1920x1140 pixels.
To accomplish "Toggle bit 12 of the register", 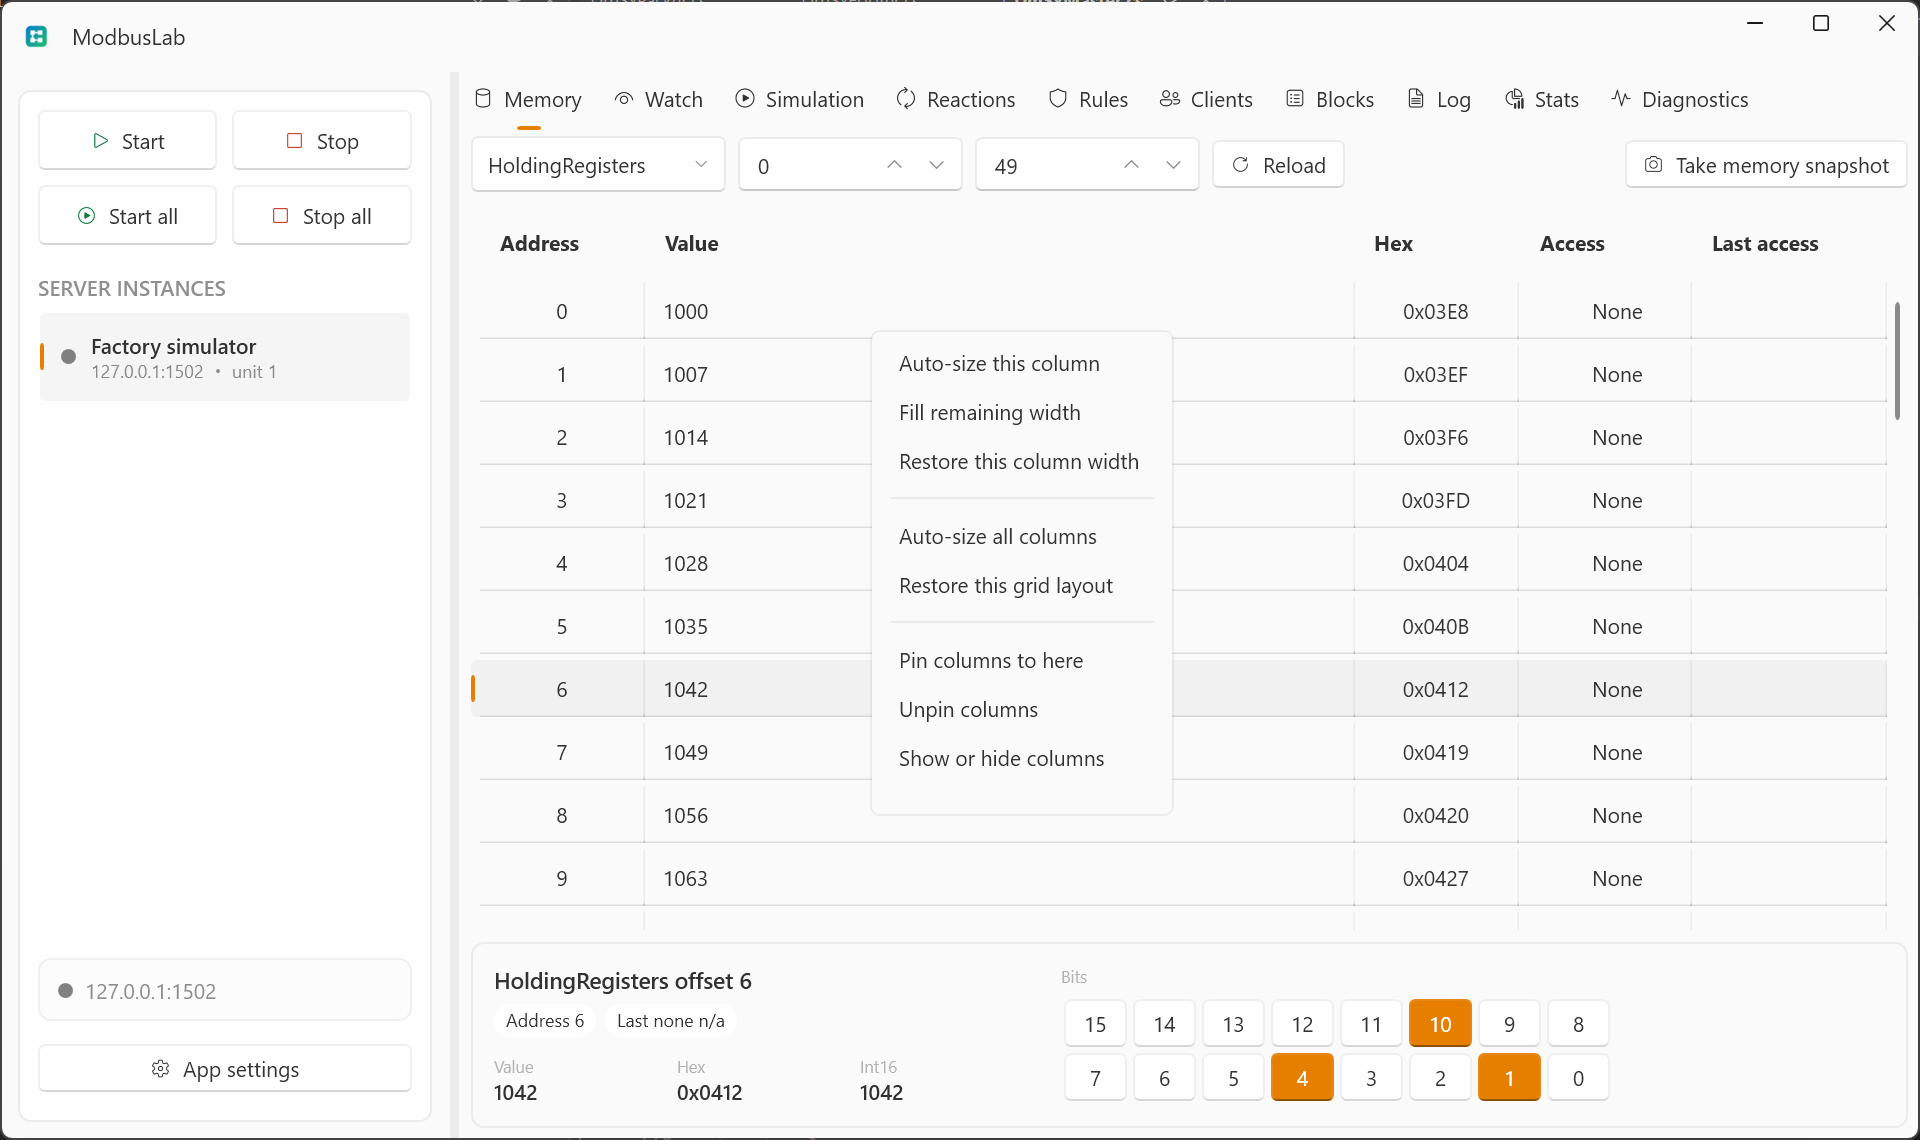I will [x=1302, y=1024].
